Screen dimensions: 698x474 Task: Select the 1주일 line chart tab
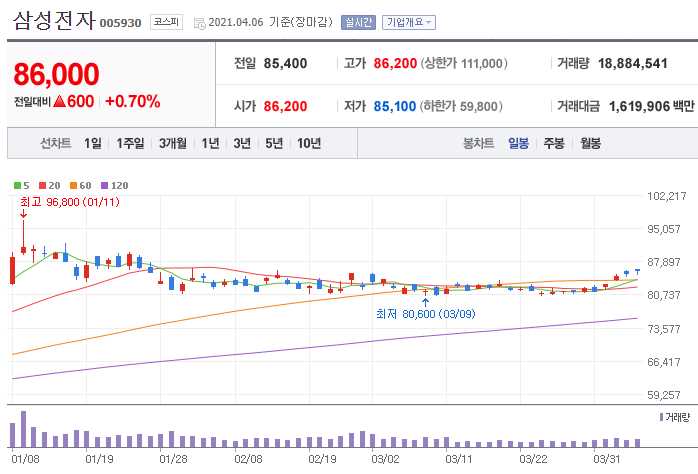pyautogui.click(x=130, y=143)
